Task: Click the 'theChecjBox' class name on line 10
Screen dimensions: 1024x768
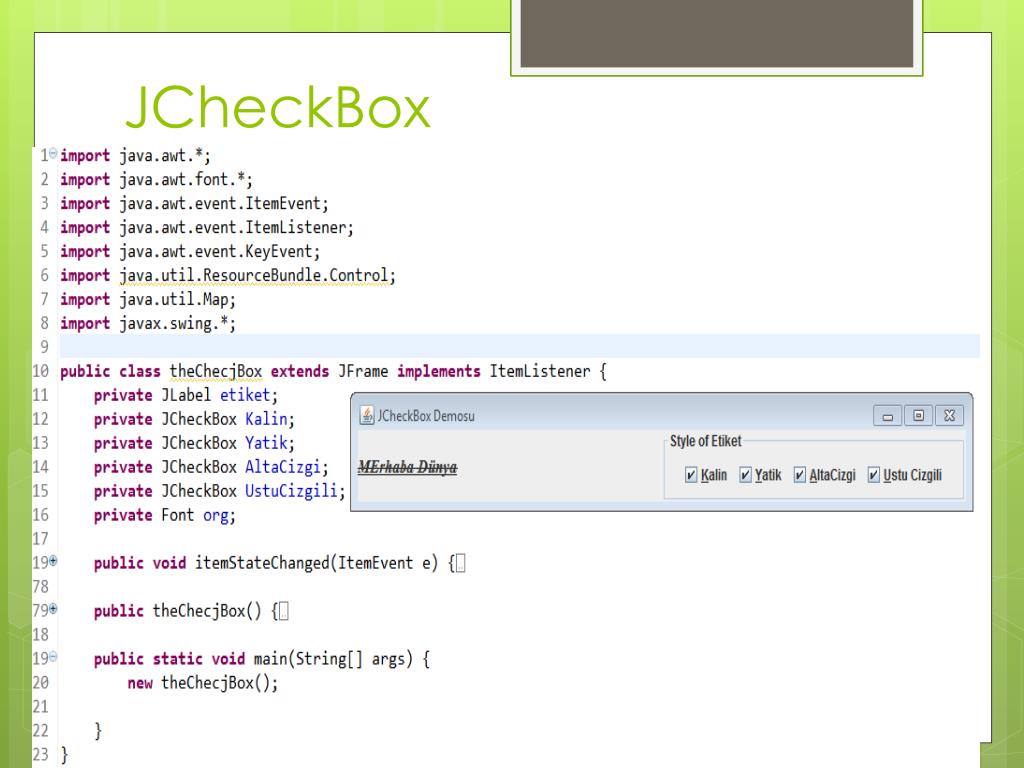Action: [x=216, y=372]
